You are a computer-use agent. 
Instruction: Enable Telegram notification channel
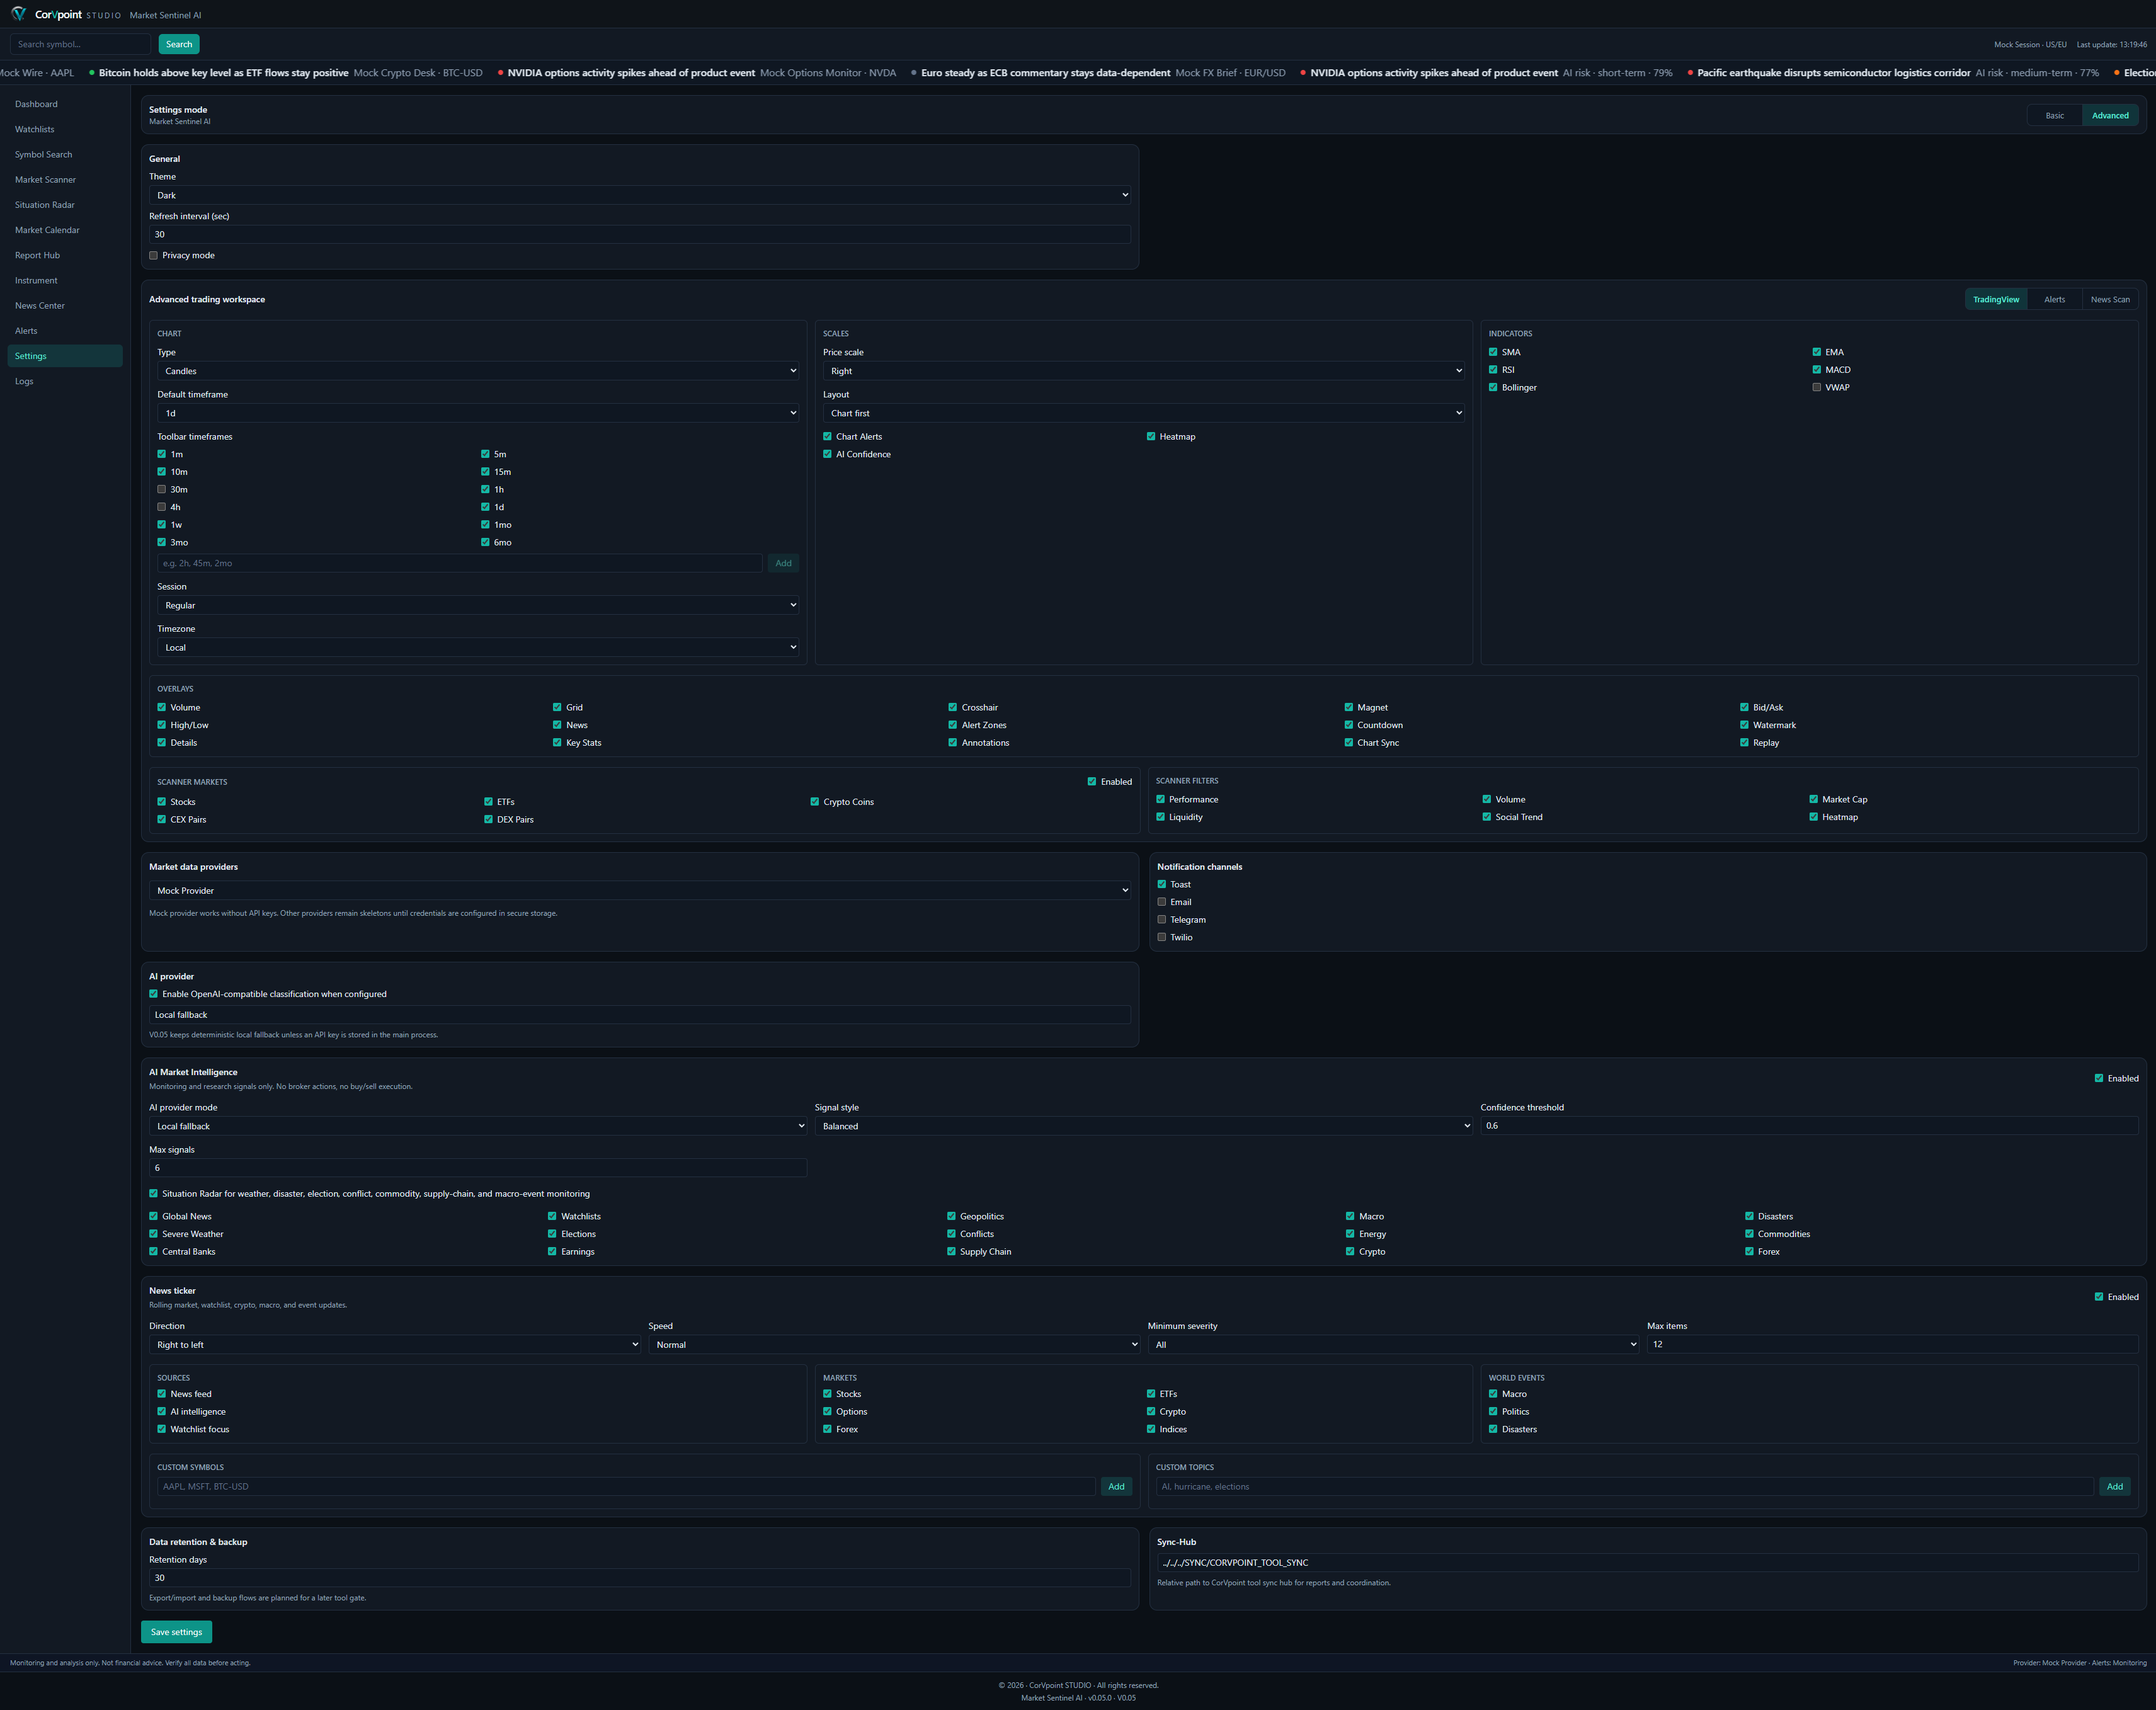tap(1162, 920)
